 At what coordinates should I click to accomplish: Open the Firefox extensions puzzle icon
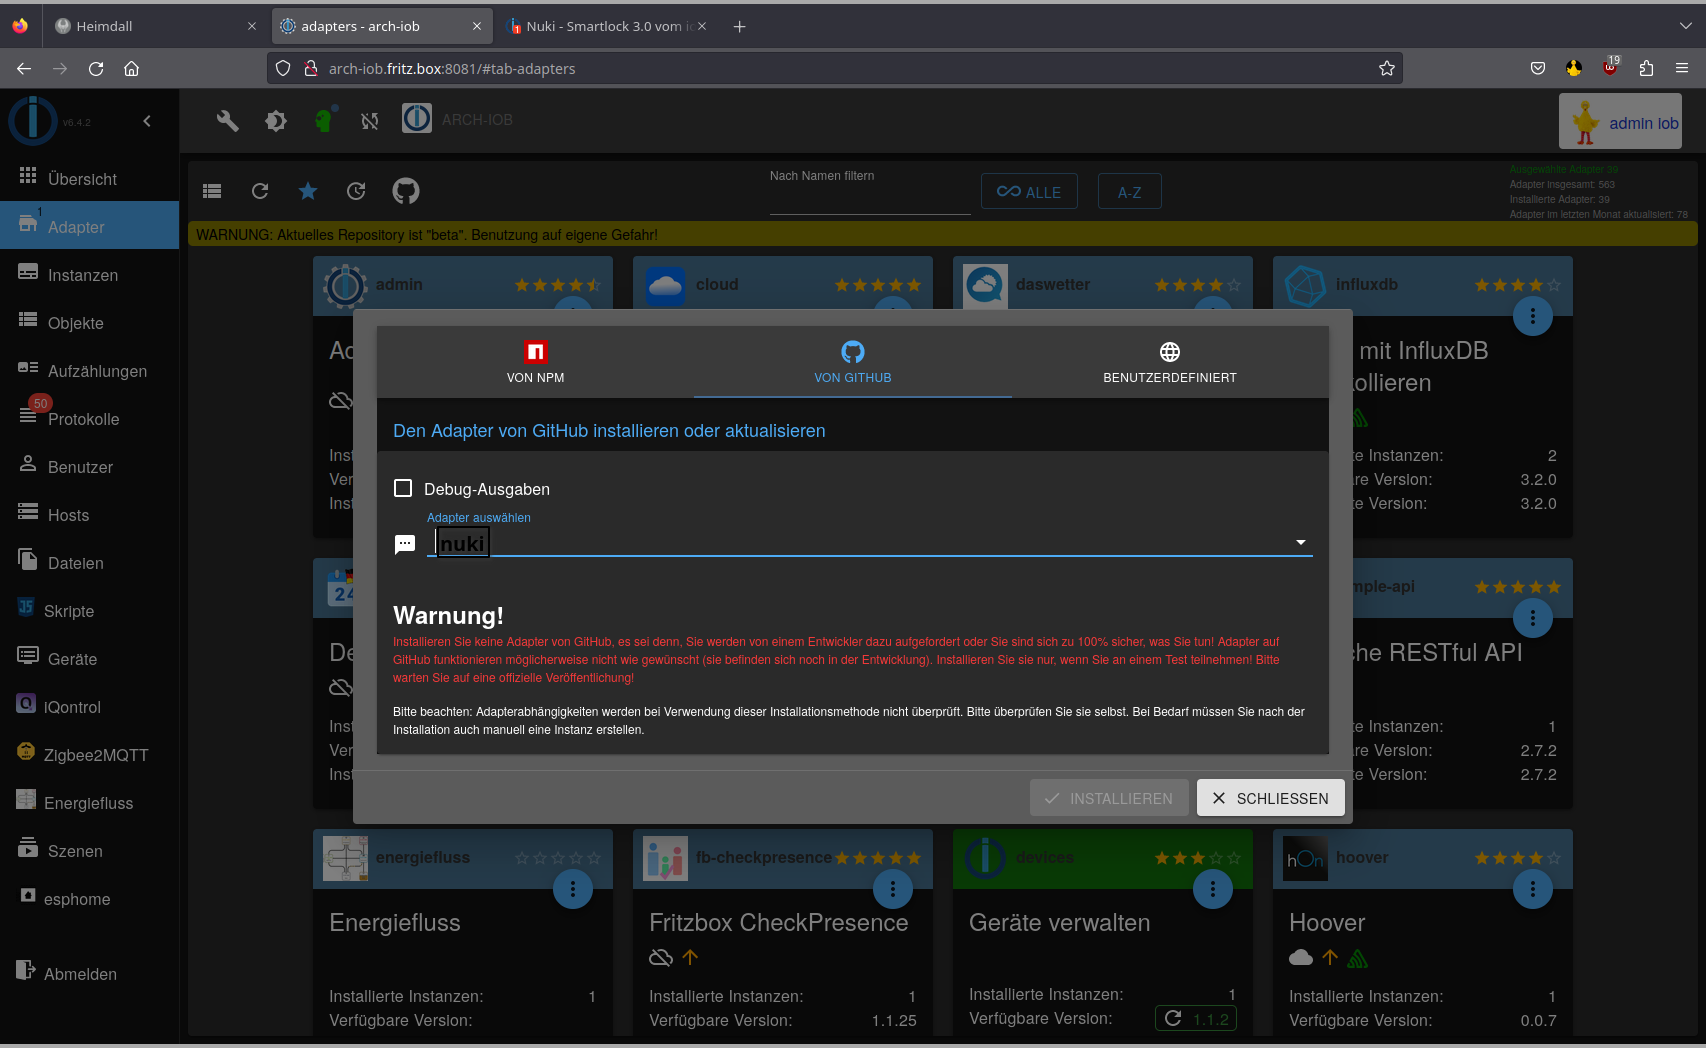[1646, 68]
